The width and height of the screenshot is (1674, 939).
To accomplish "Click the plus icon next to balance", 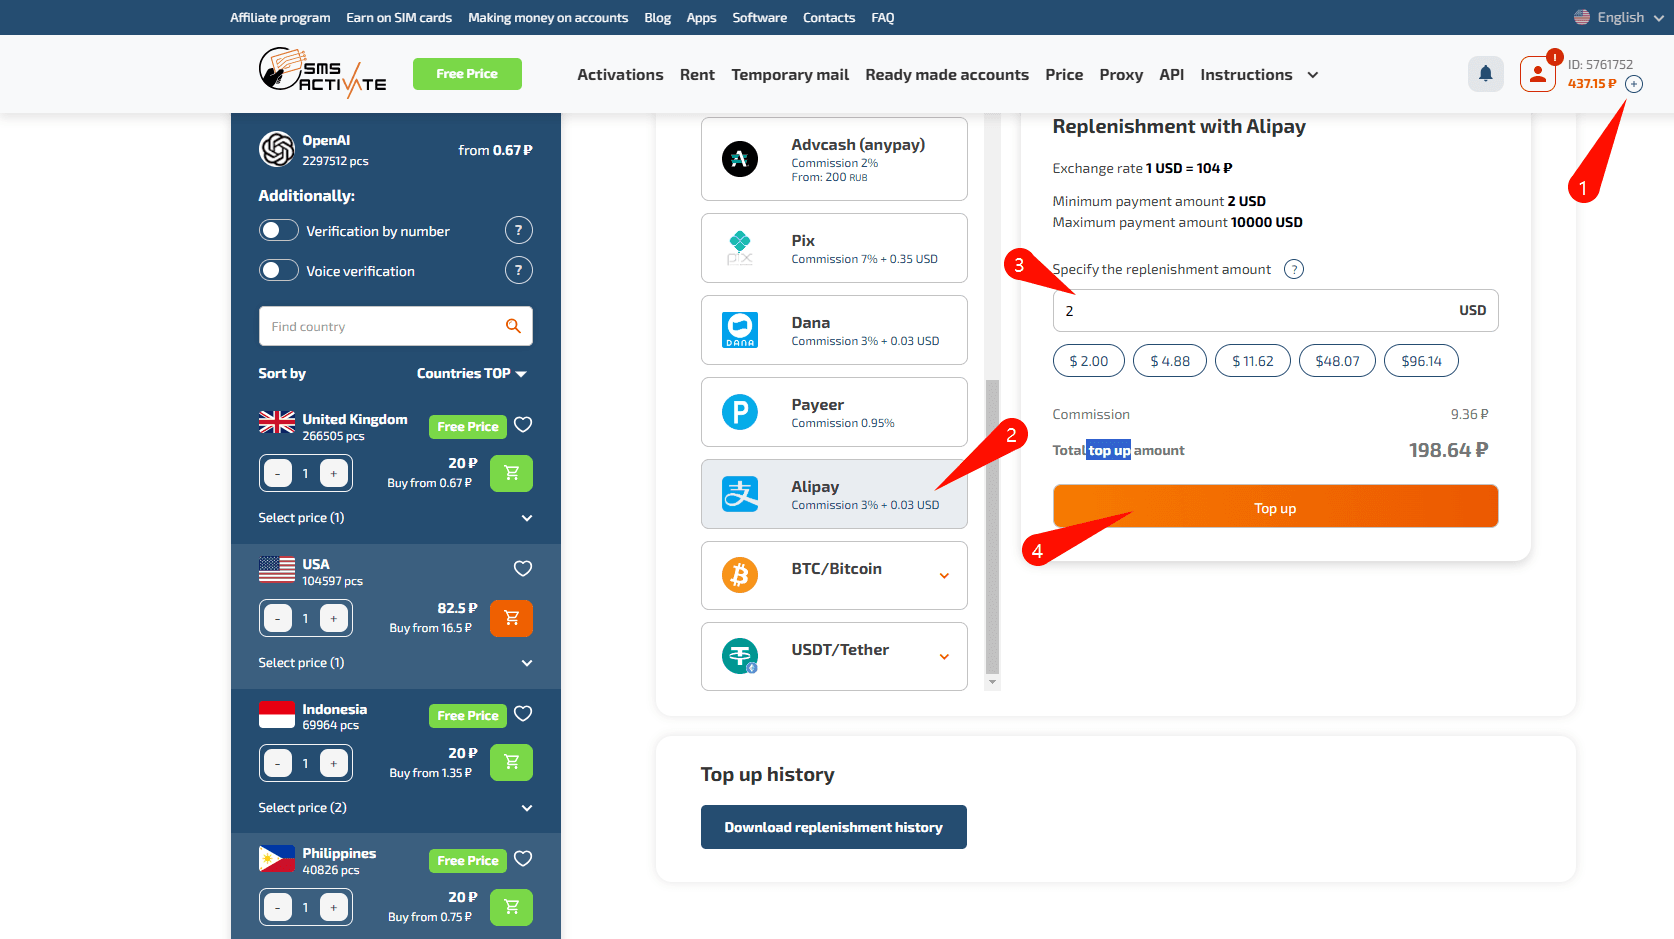I will click(1634, 84).
